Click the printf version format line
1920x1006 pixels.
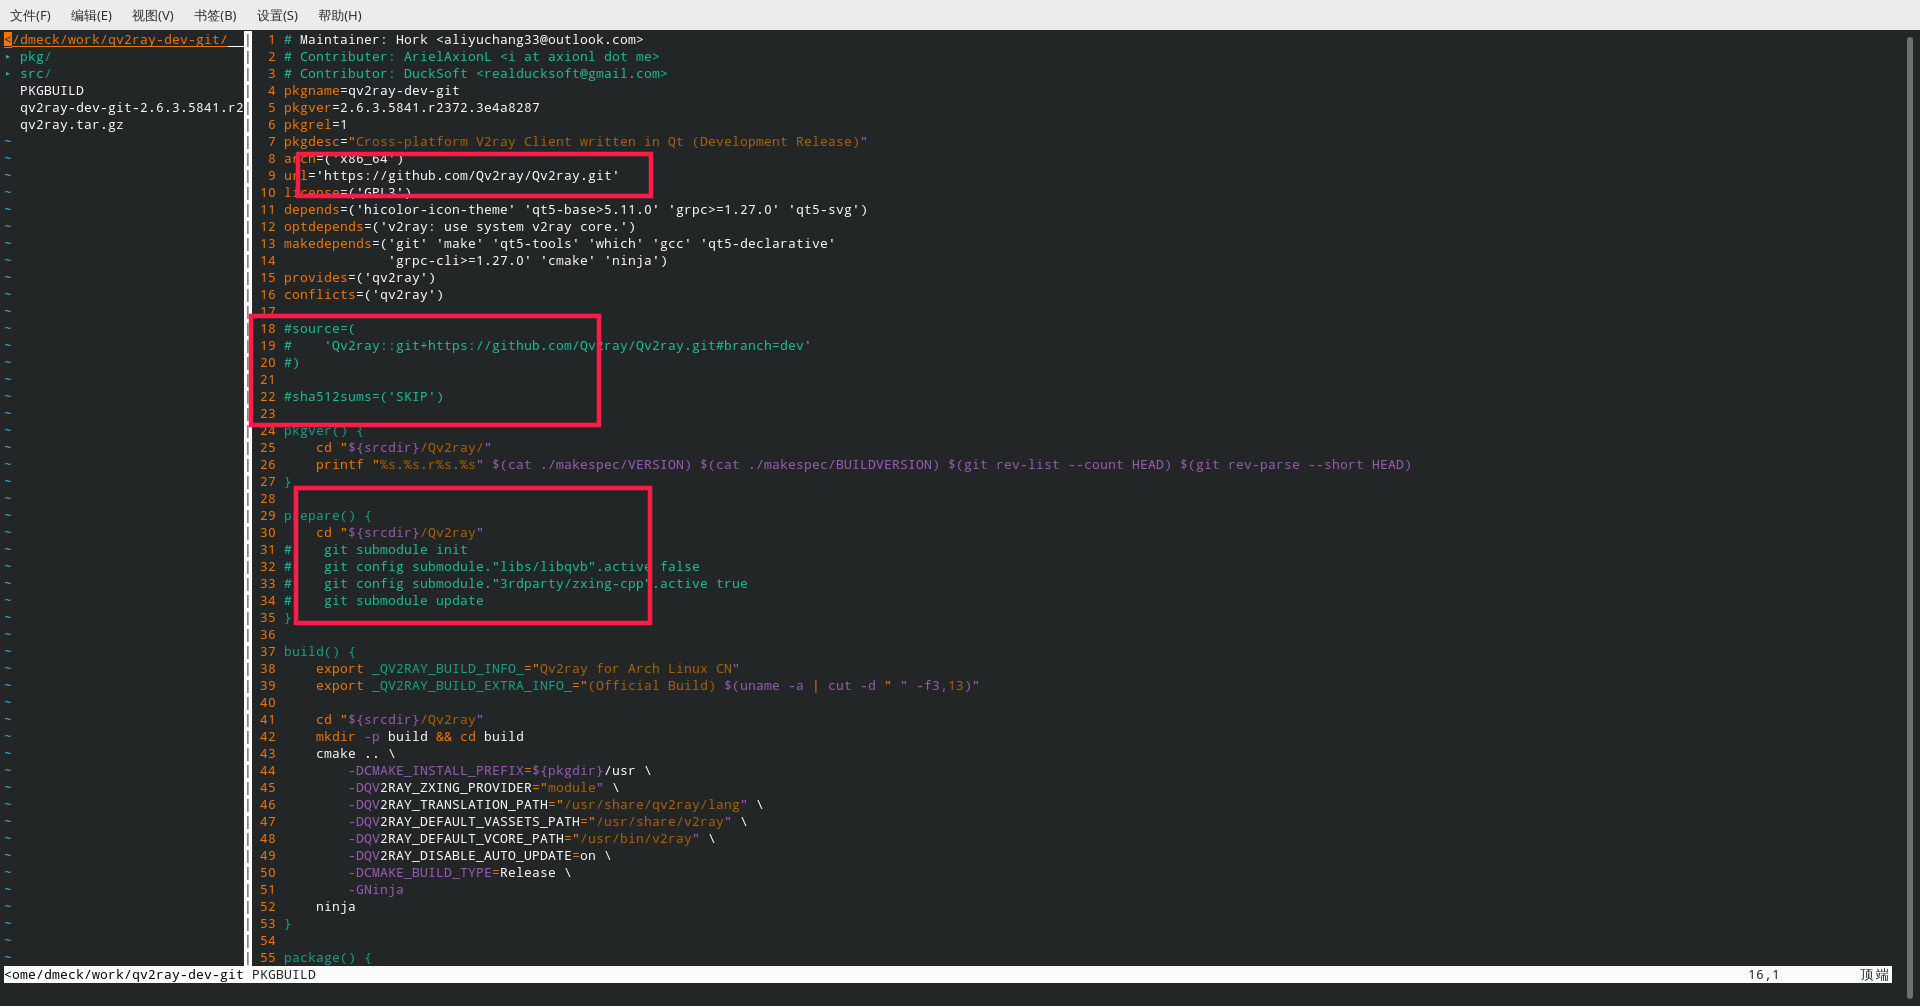click(864, 465)
